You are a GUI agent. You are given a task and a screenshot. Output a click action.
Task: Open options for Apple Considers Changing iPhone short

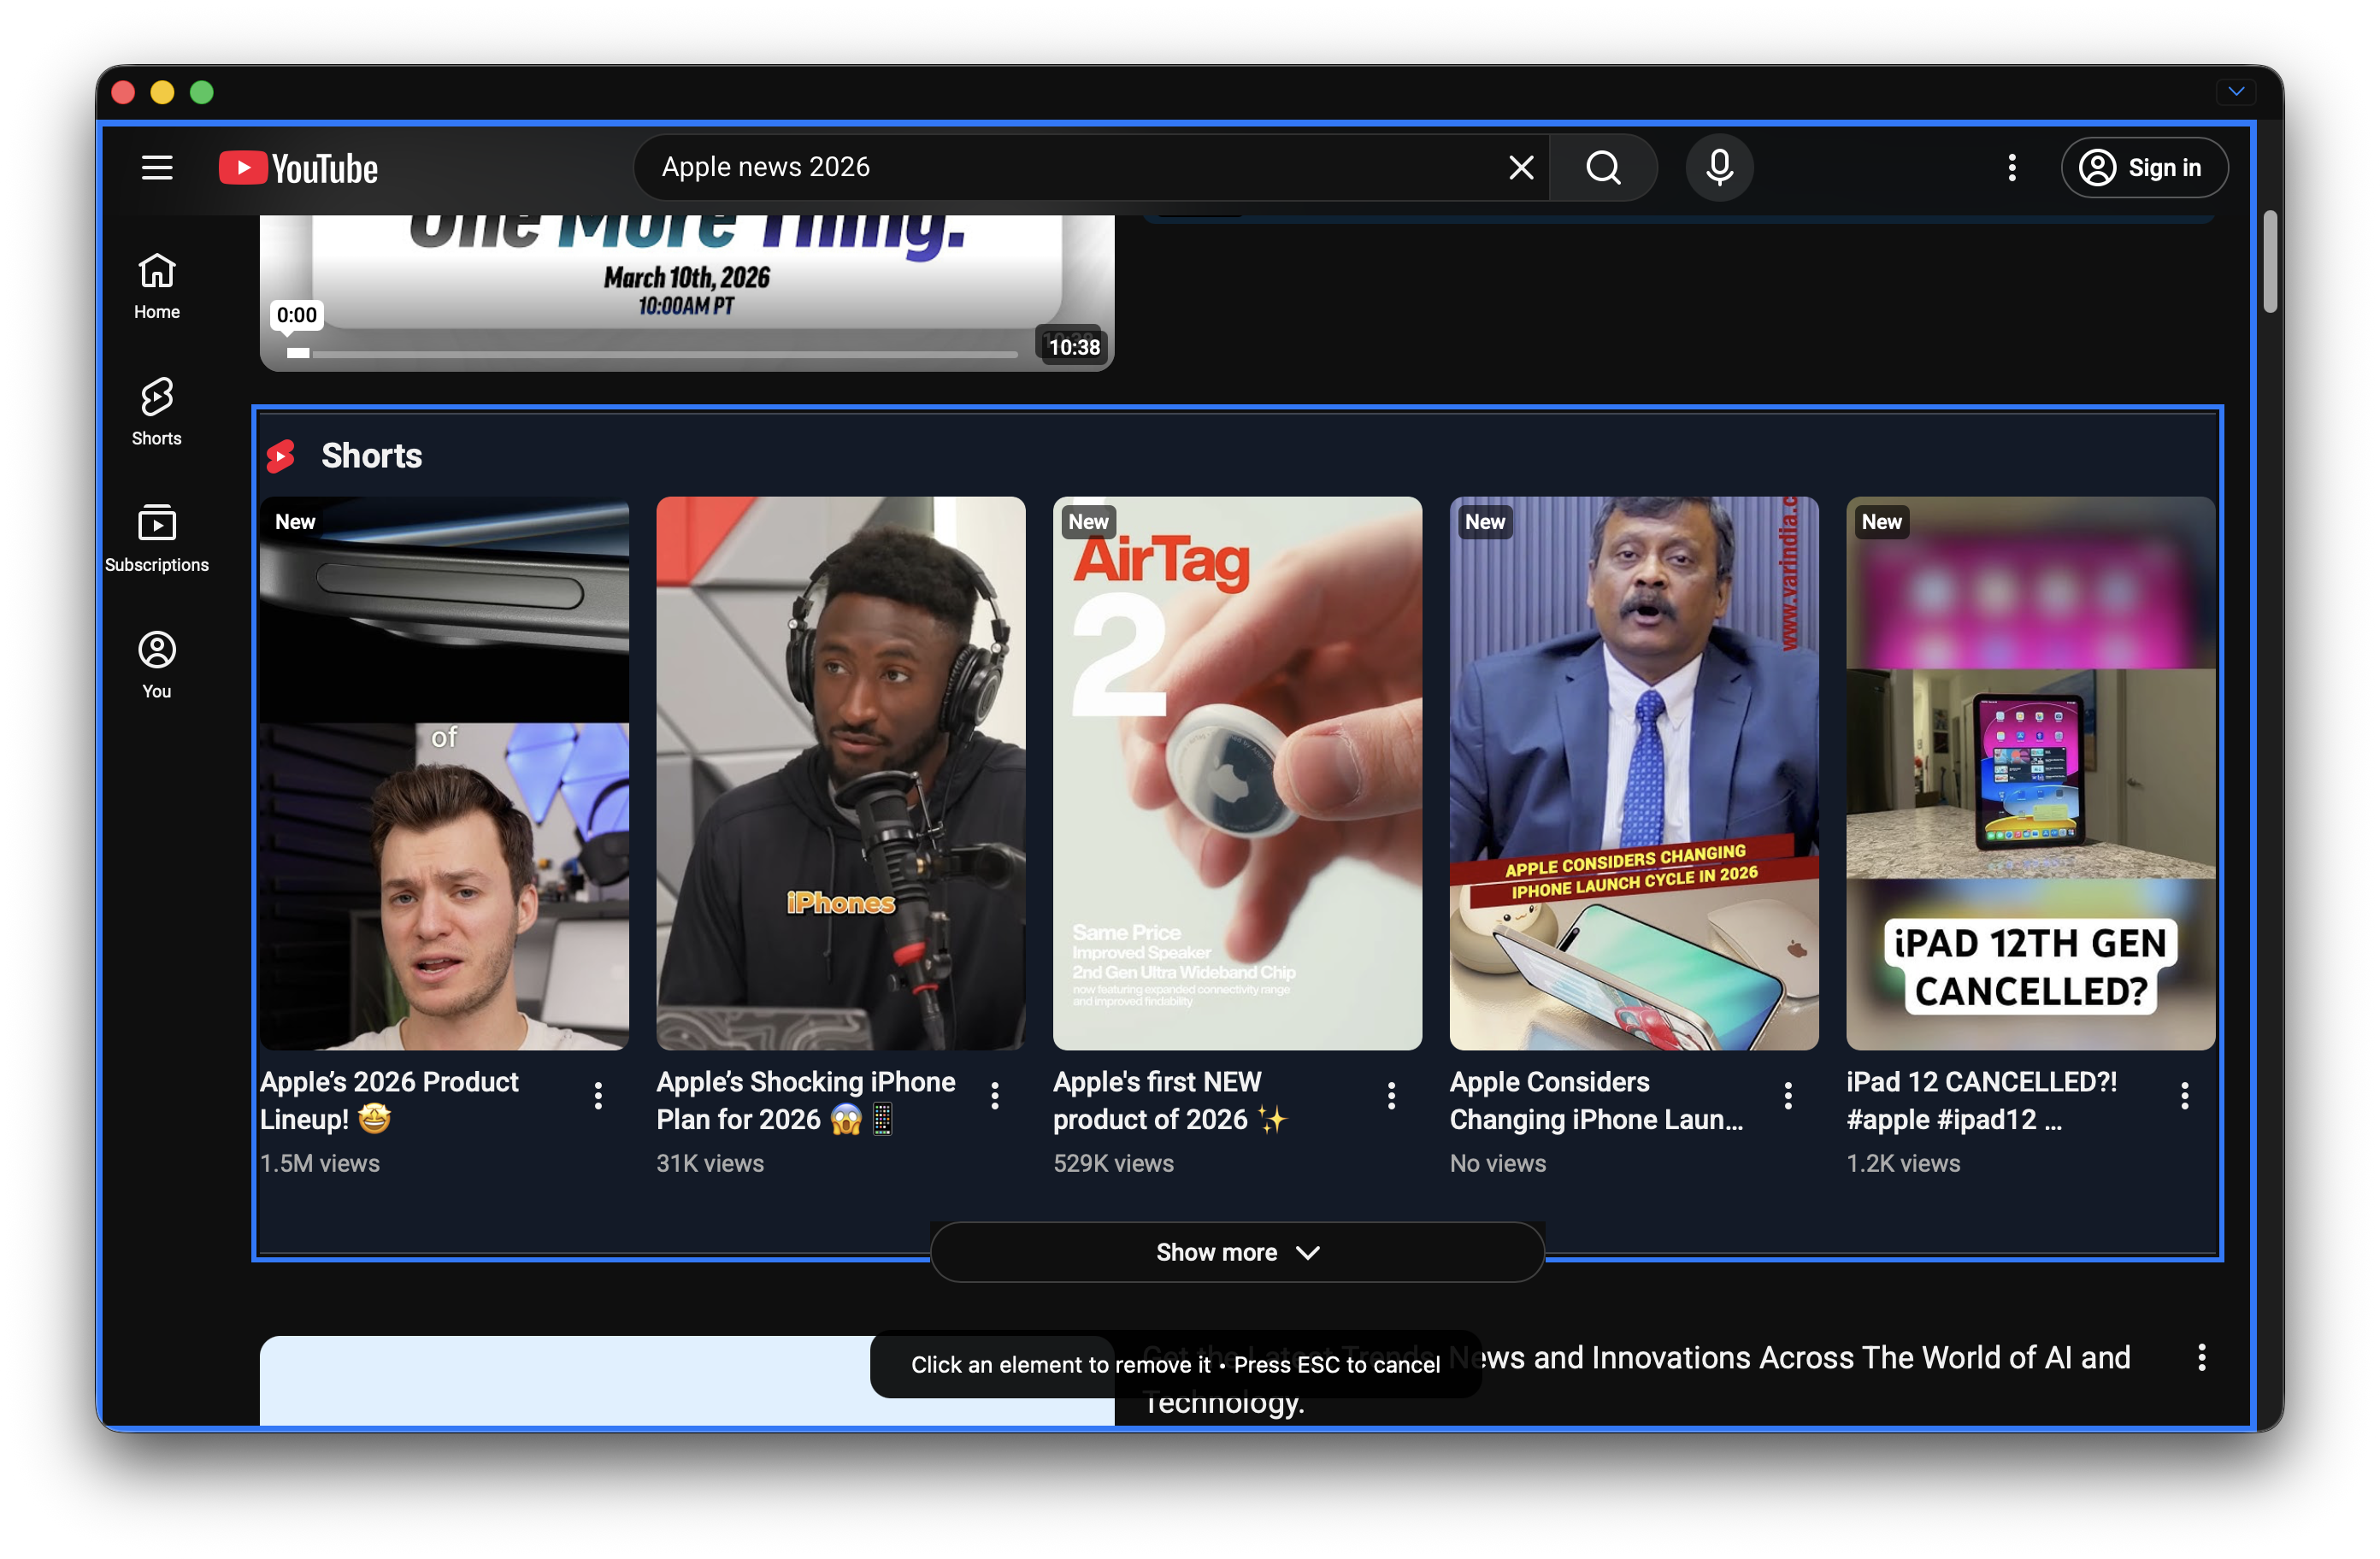tap(1788, 1096)
